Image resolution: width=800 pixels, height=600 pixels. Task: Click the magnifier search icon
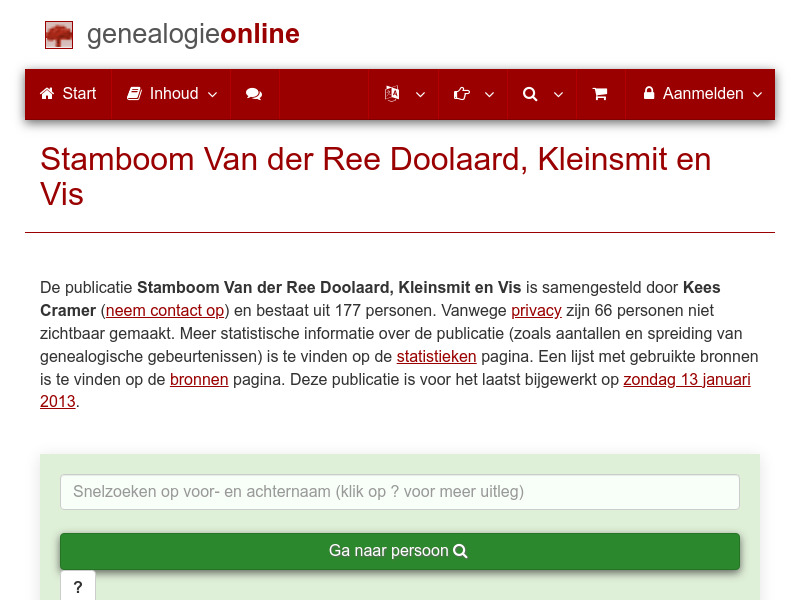(x=529, y=93)
